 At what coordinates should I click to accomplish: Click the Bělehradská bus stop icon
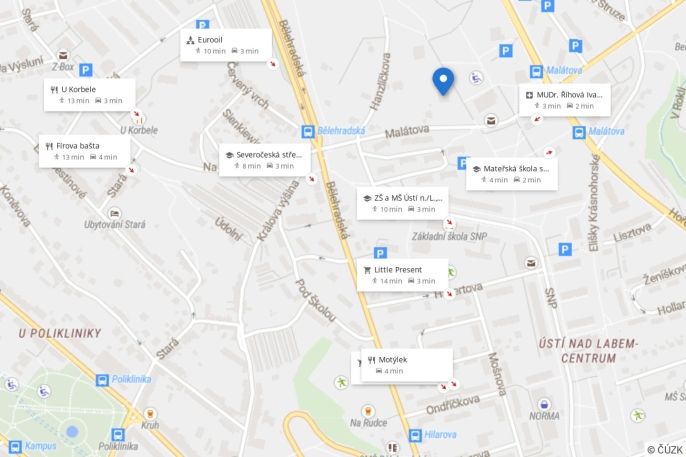pyautogui.click(x=308, y=131)
